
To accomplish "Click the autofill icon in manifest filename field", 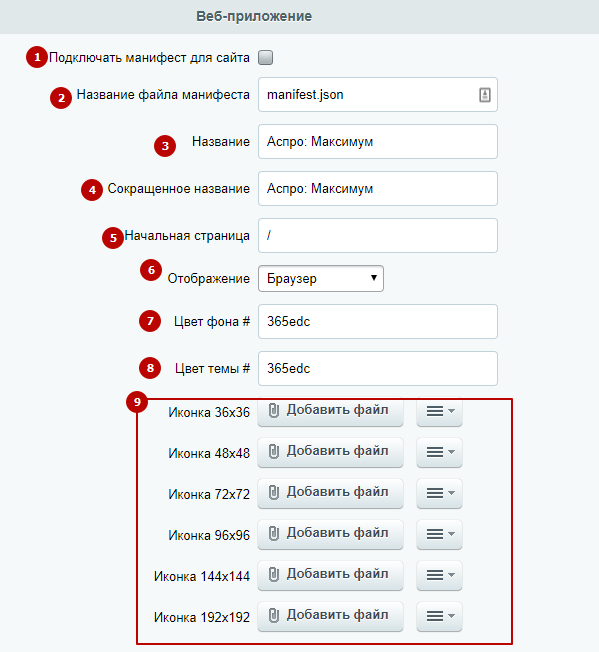I will pyautogui.click(x=485, y=95).
